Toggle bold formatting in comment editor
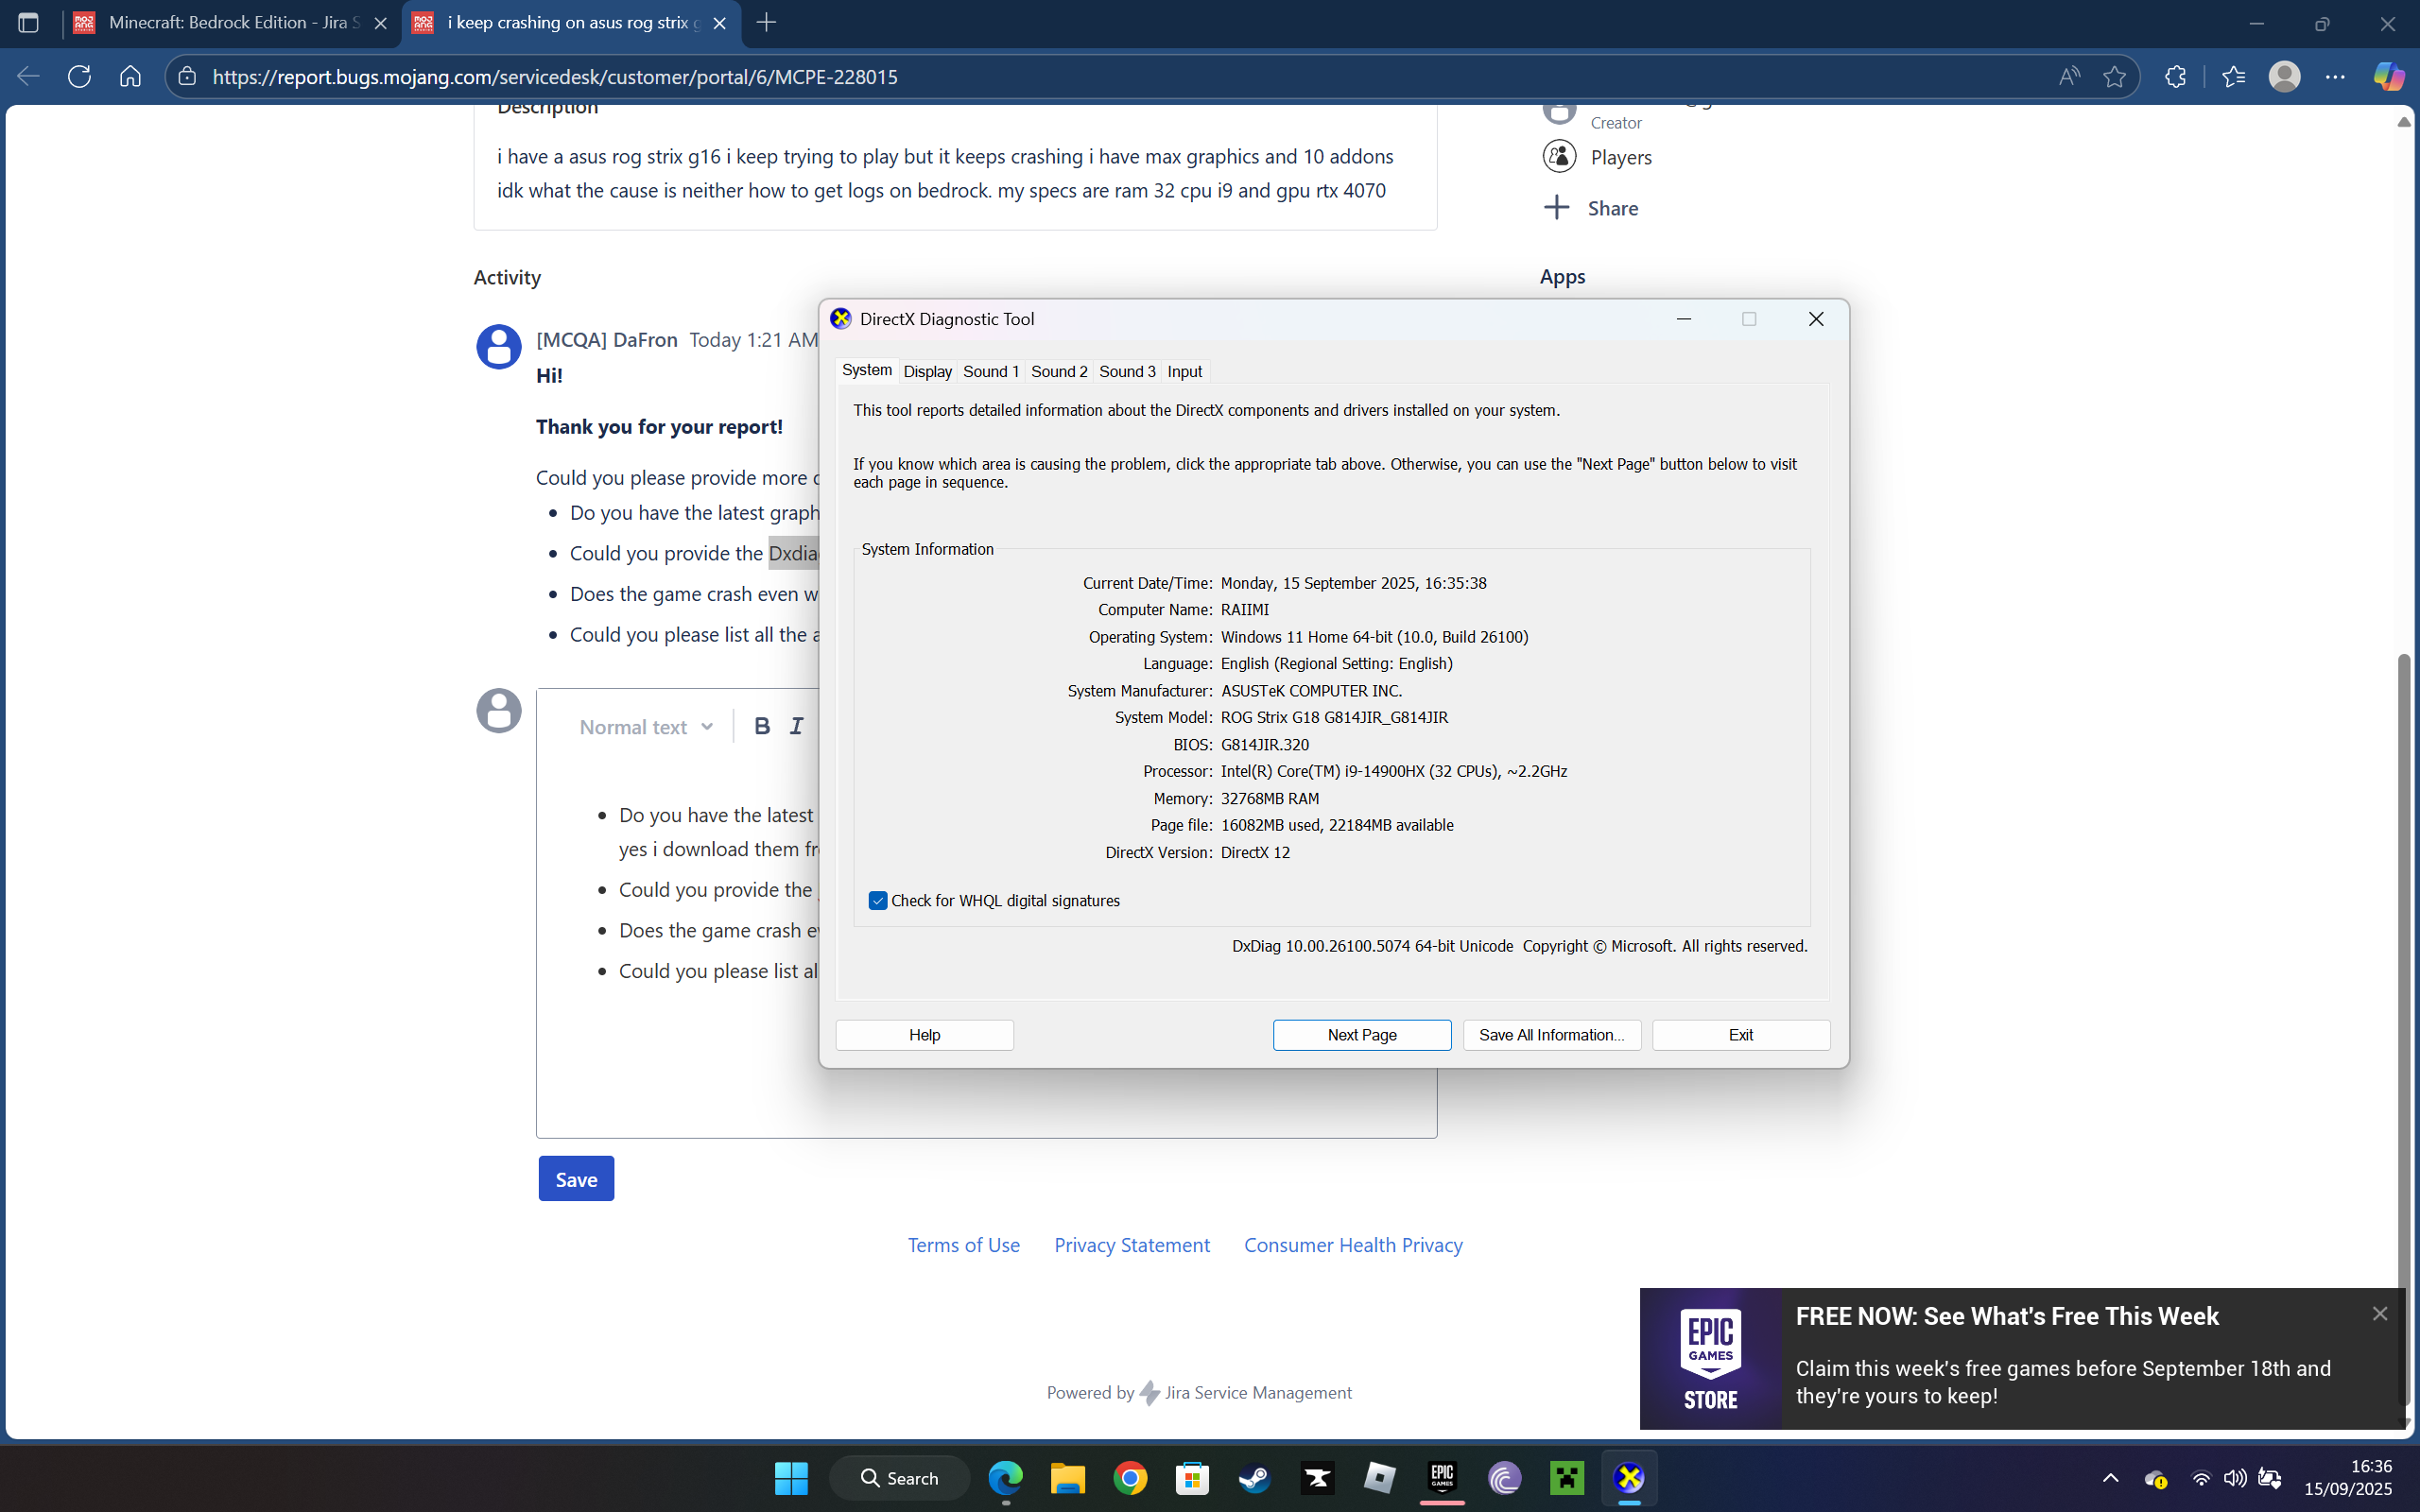 762,726
